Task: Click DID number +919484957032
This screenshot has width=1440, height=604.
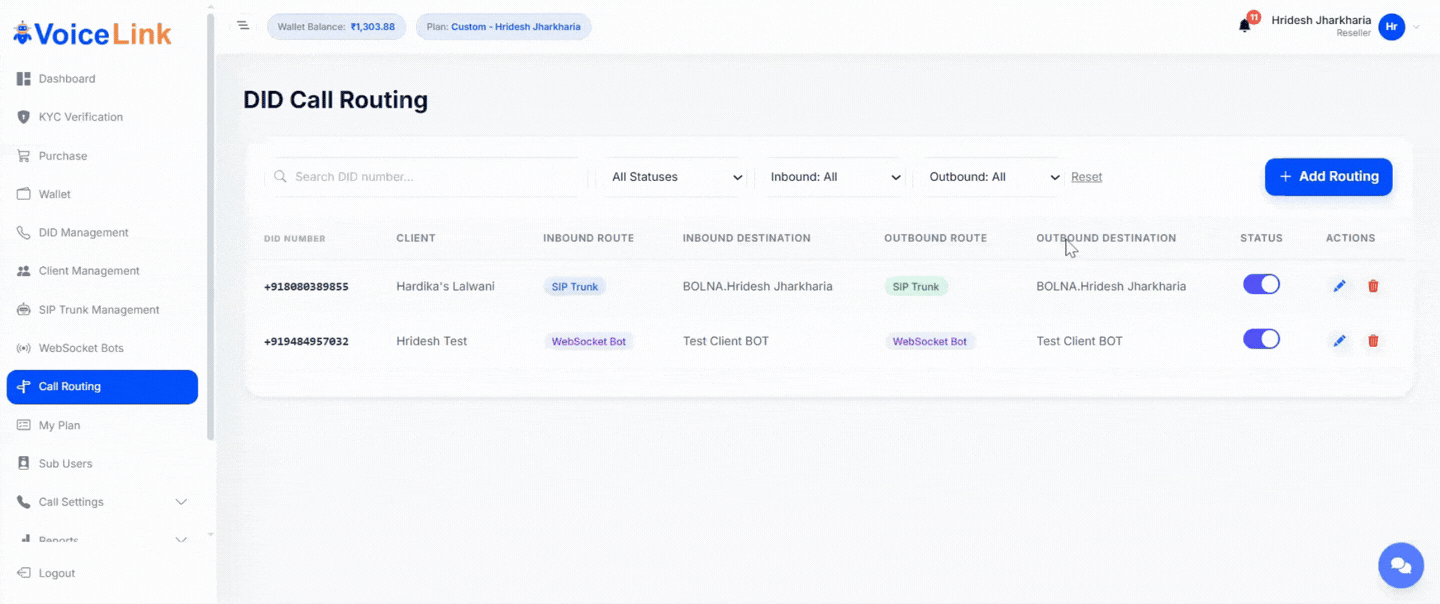Action: pyautogui.click(x=306, y=341)
